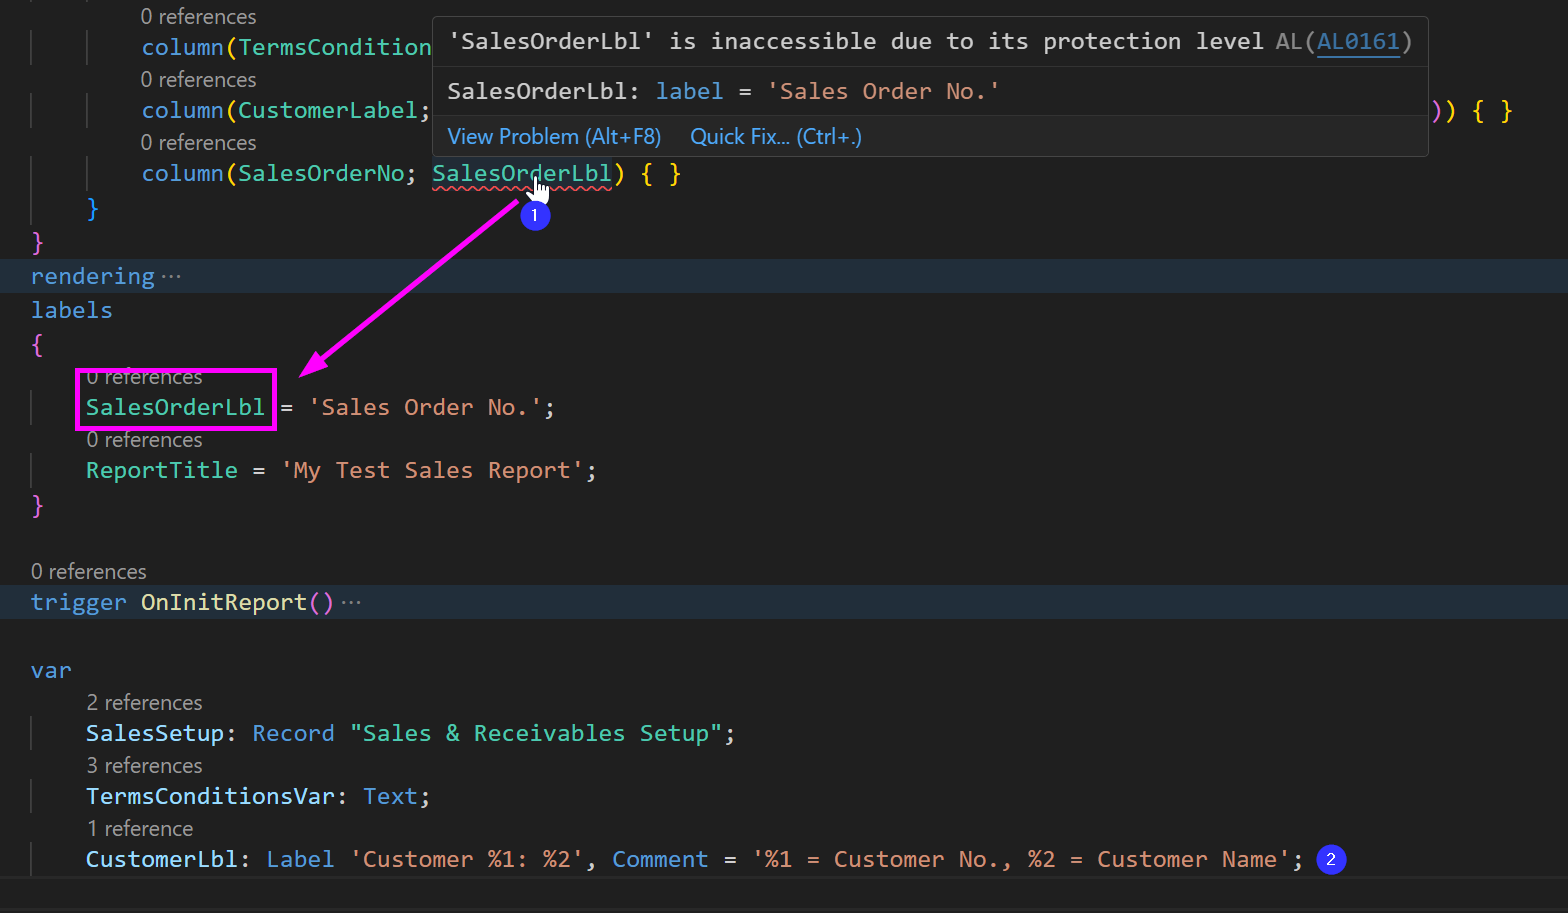The width and height of the screenshot is (1568, 913).
Task: Click the blue numbered badge 2
Action: coord(1331,860)
